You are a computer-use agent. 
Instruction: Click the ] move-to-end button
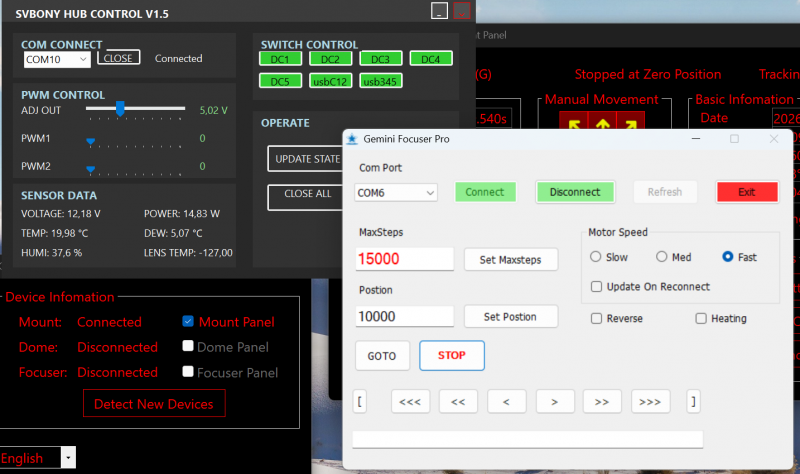pyautogui.click(x=693, y=402)
